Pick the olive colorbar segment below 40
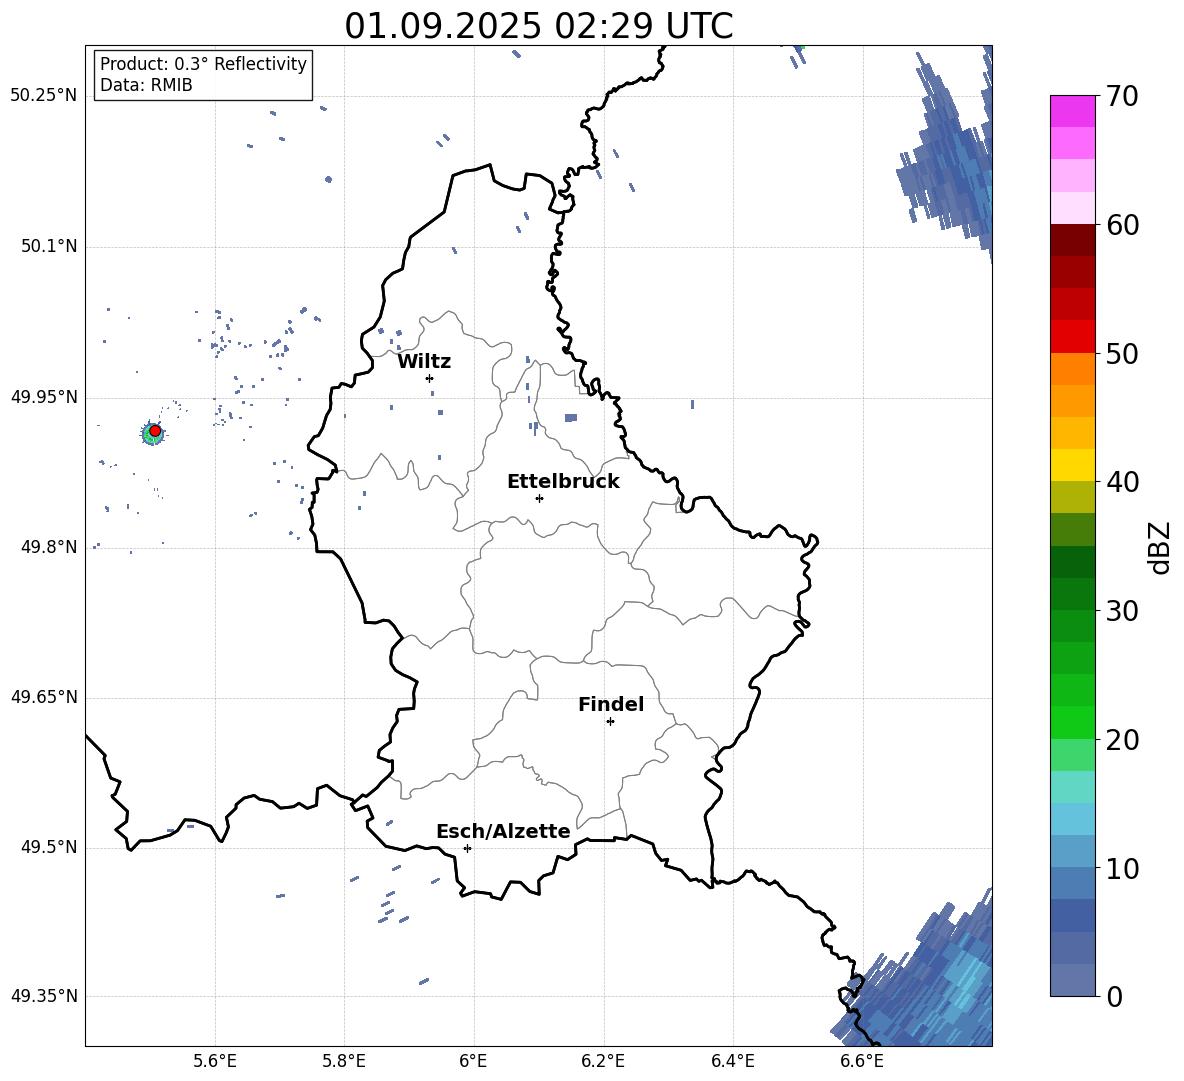Viewport: 1184px width, 1081px height. tap(1072, 497)
